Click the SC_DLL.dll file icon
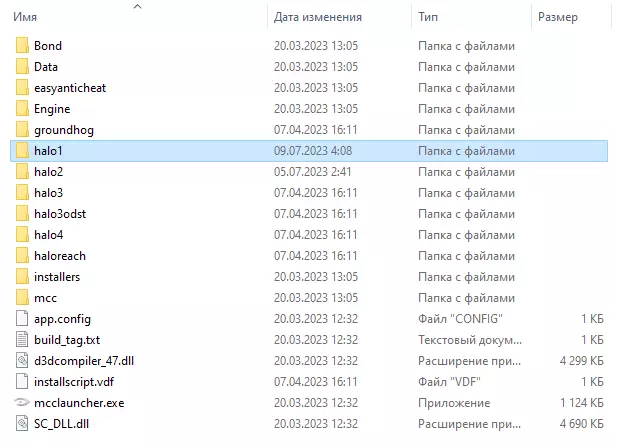 click(22, 423)
